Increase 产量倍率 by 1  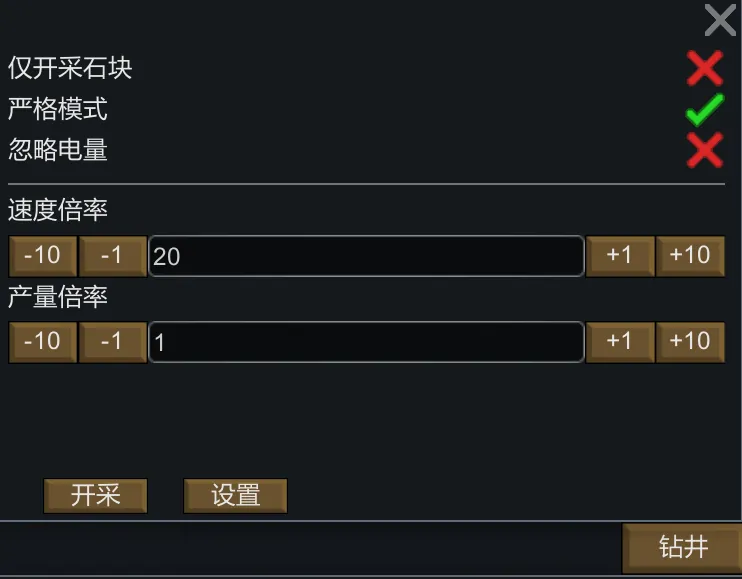point(620,342)
